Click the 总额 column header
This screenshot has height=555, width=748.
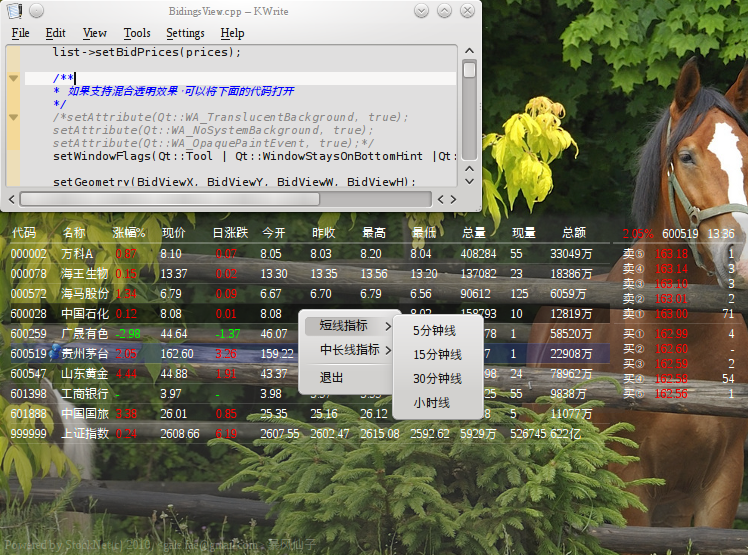pyautogui.click(x=574, y=233)
